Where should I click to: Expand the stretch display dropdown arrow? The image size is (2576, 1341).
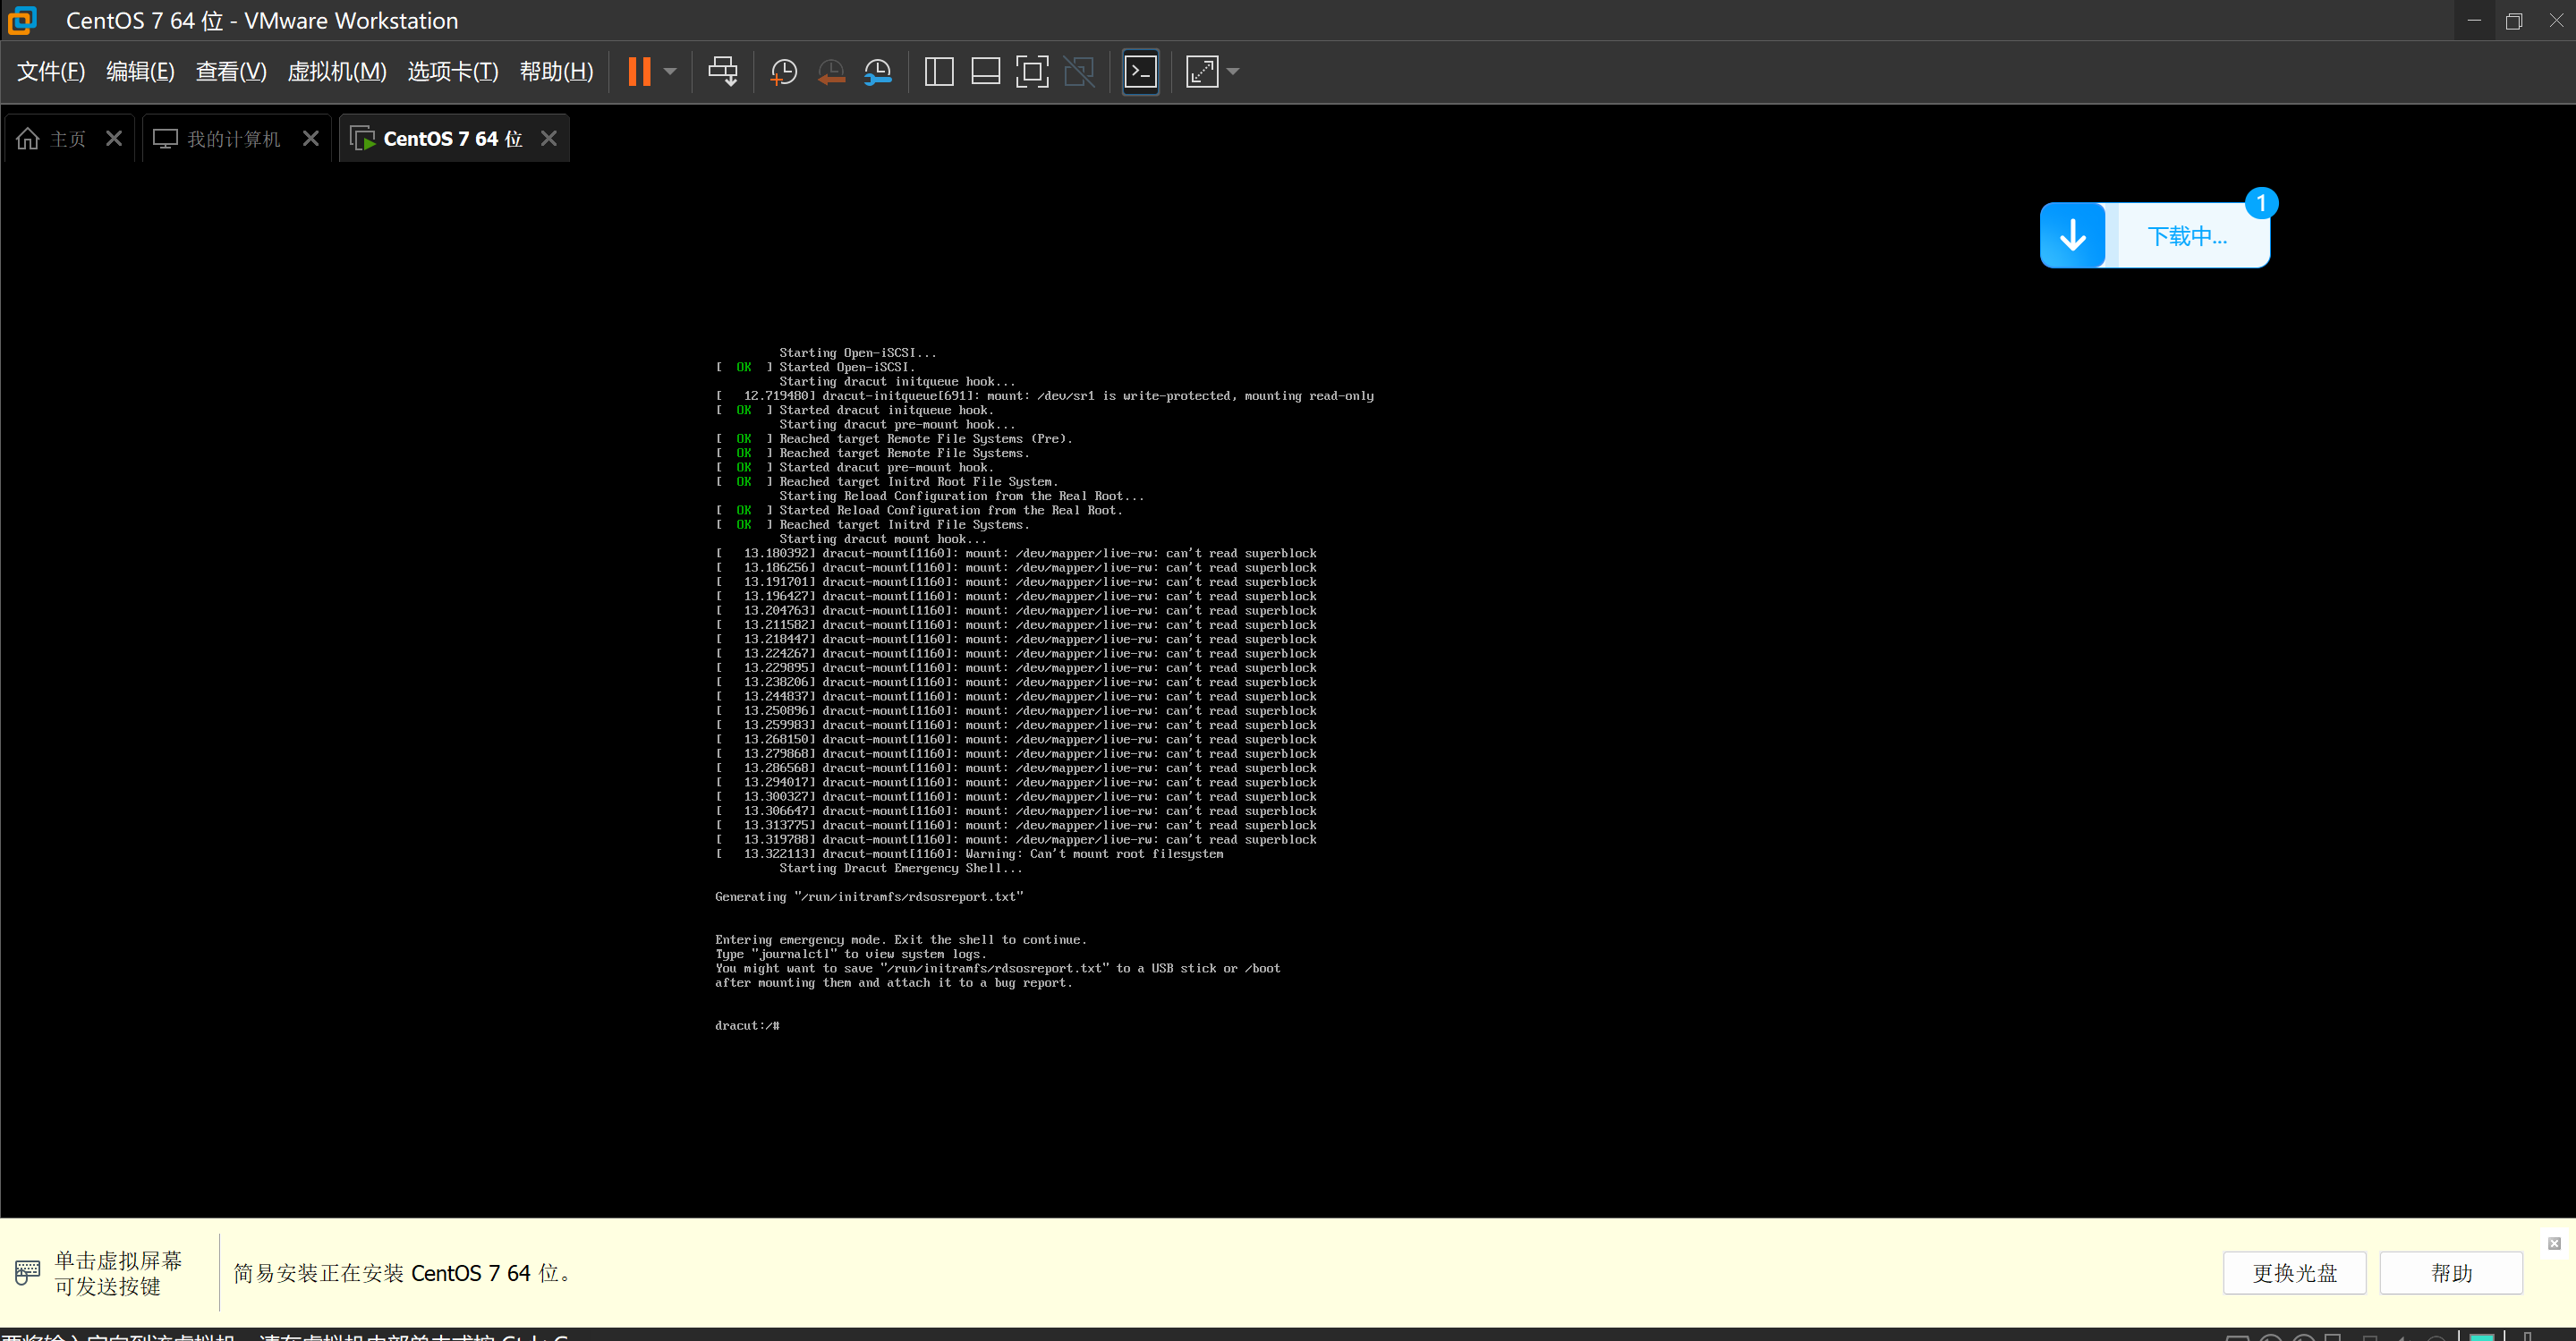[1233, 71]
